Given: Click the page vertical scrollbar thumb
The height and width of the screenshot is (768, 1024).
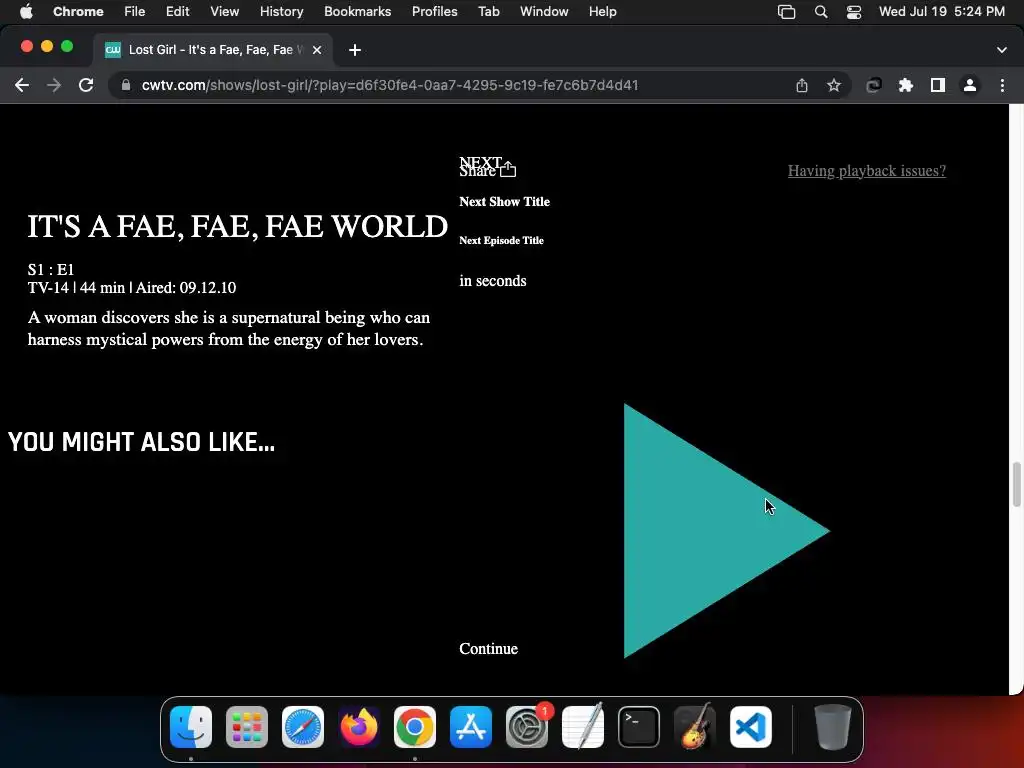Looking at the screenshot, I should [x=1016, y=484].
